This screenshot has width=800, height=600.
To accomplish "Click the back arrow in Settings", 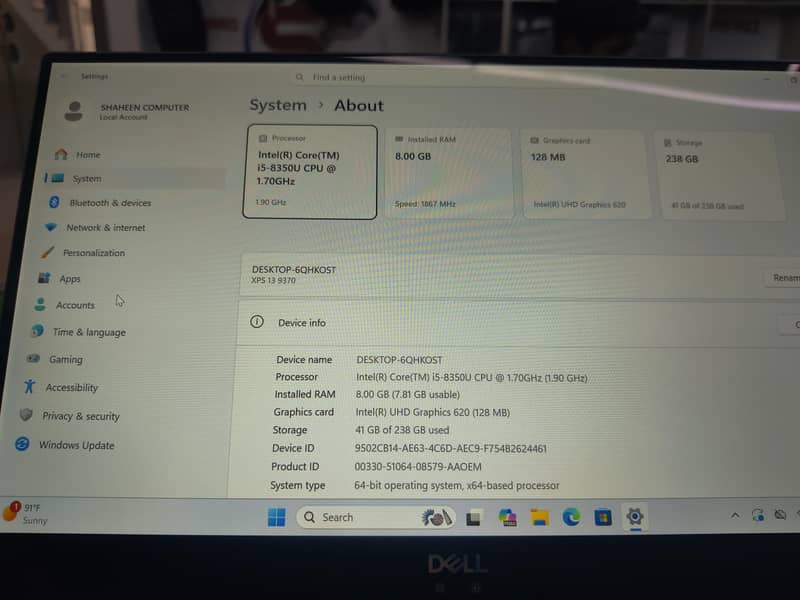I will (x=64, y=76).
